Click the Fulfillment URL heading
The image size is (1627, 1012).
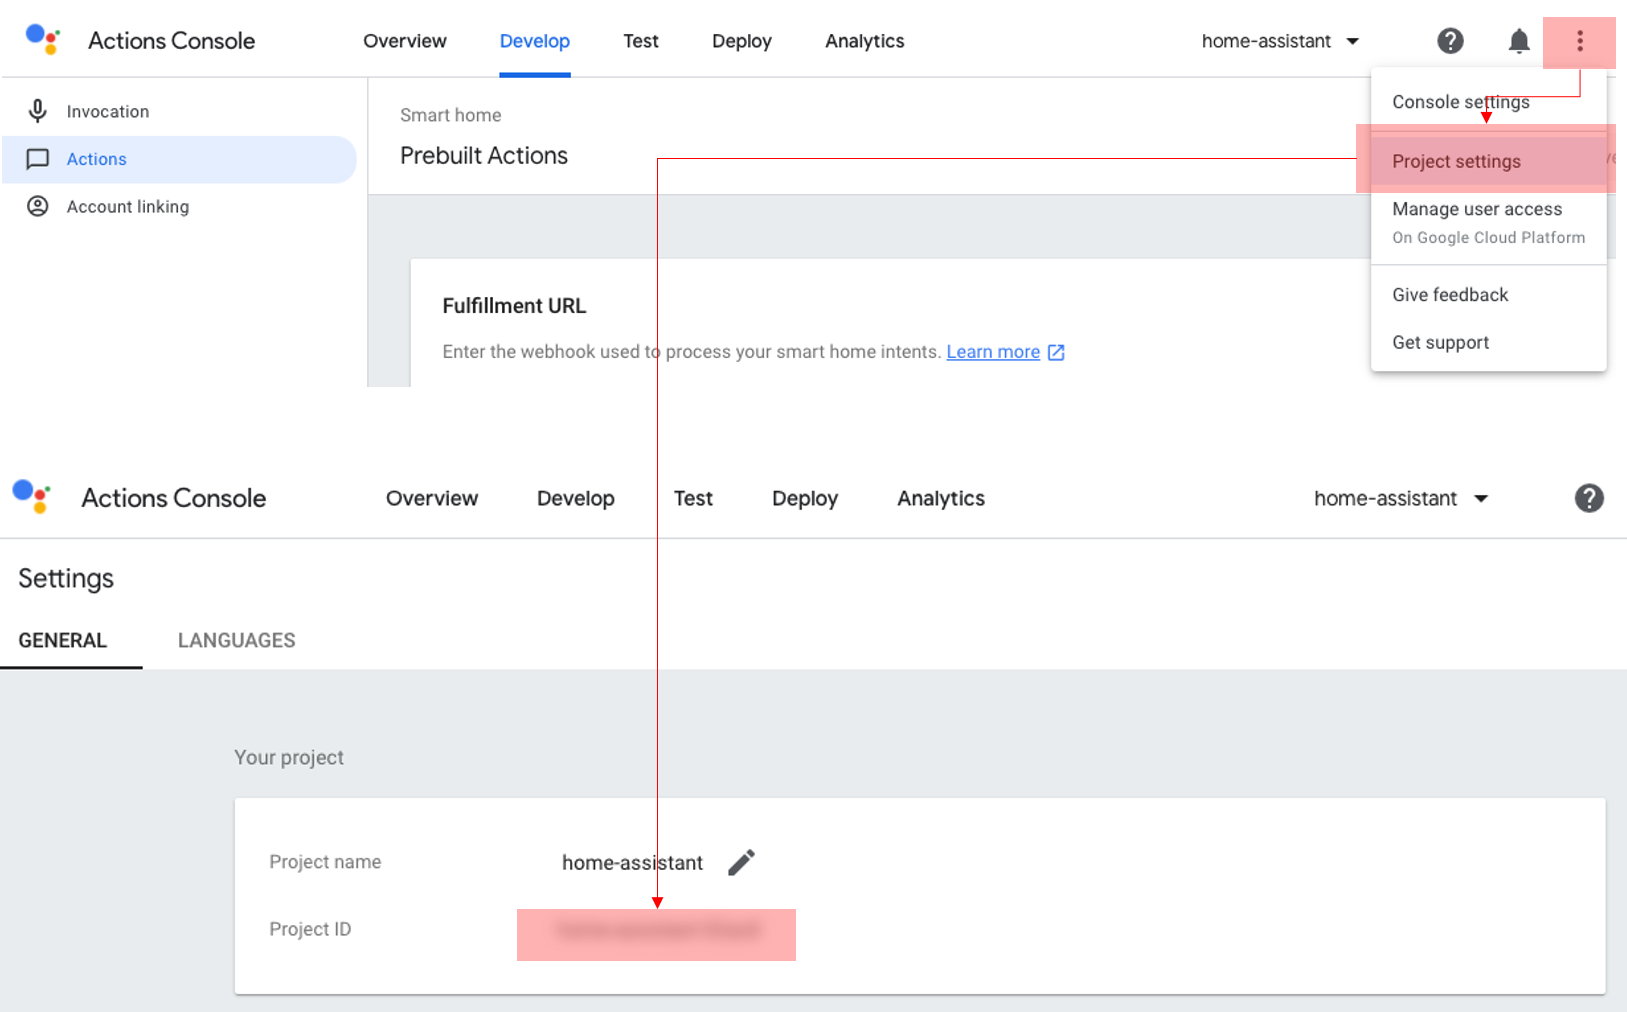tap(514, 306)
